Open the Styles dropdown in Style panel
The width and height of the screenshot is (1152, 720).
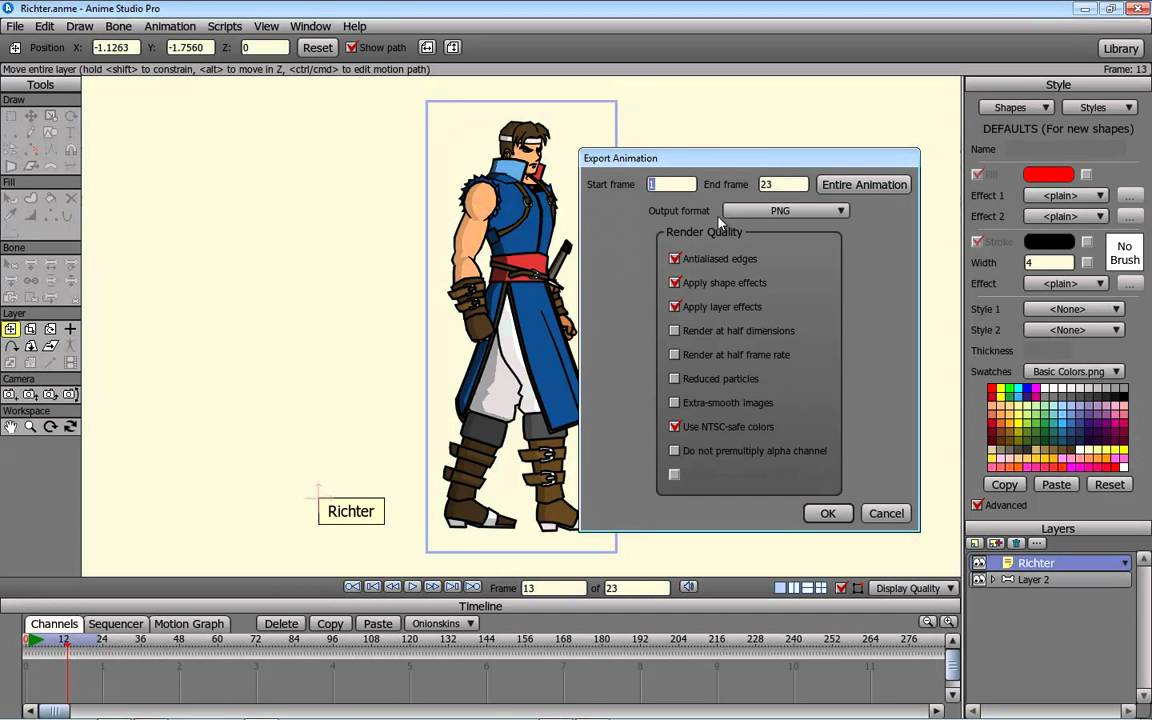(x=1100, y=107)
